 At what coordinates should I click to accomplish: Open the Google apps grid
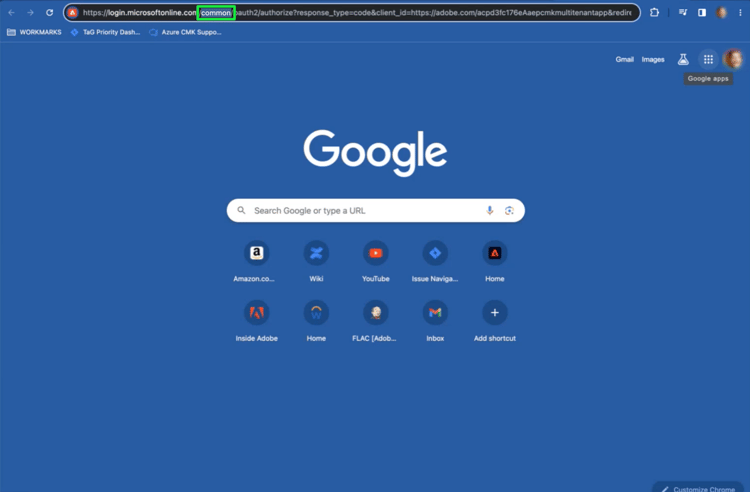(x=708, y=59)
